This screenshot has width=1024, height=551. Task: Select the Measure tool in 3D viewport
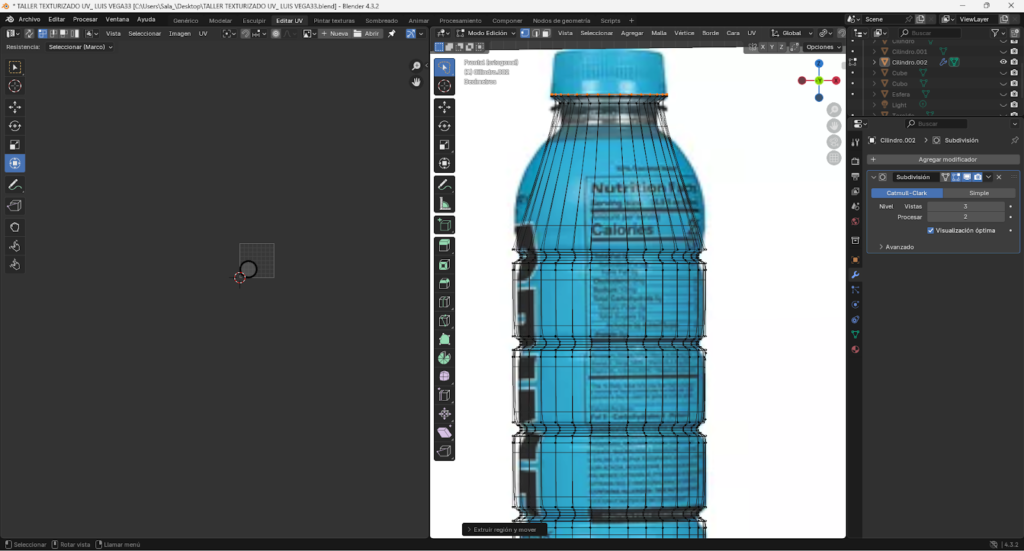[x=445, y=204]
